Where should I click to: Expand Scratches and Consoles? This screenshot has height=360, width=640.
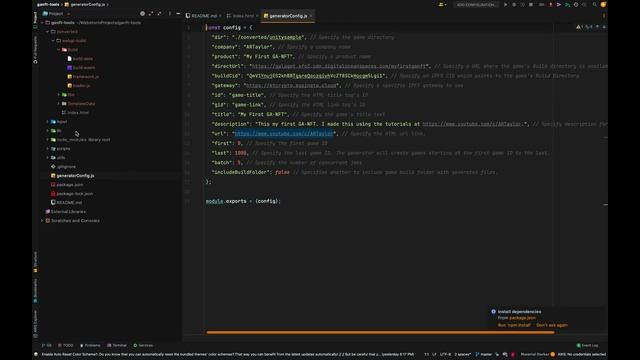tap(42, 220)
